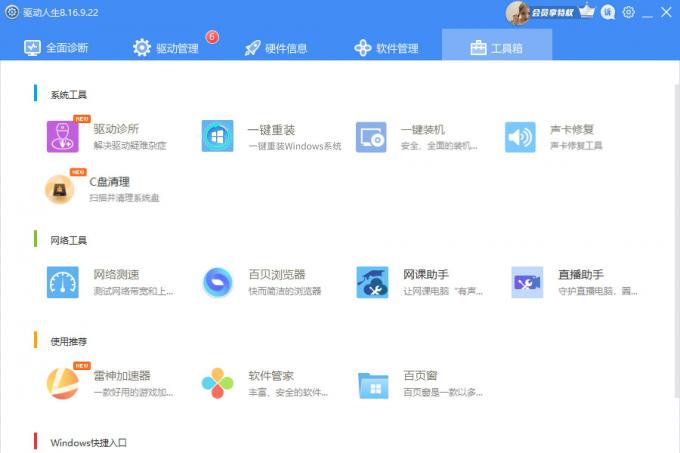The width and height of the screenshot is (680, 453).
Task: Open the 直播助手 camera icon
Action: (x=527, y=282)
